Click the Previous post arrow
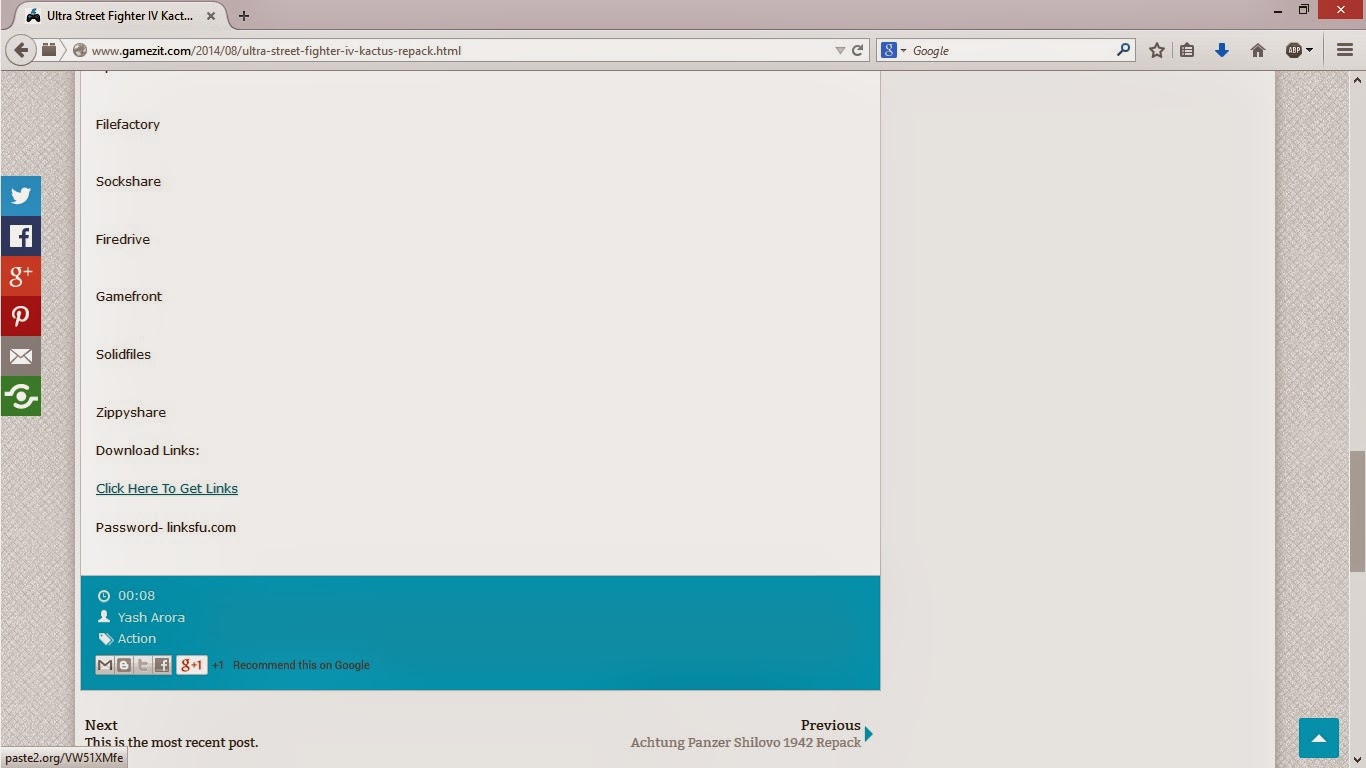 (x=869, y=734)
